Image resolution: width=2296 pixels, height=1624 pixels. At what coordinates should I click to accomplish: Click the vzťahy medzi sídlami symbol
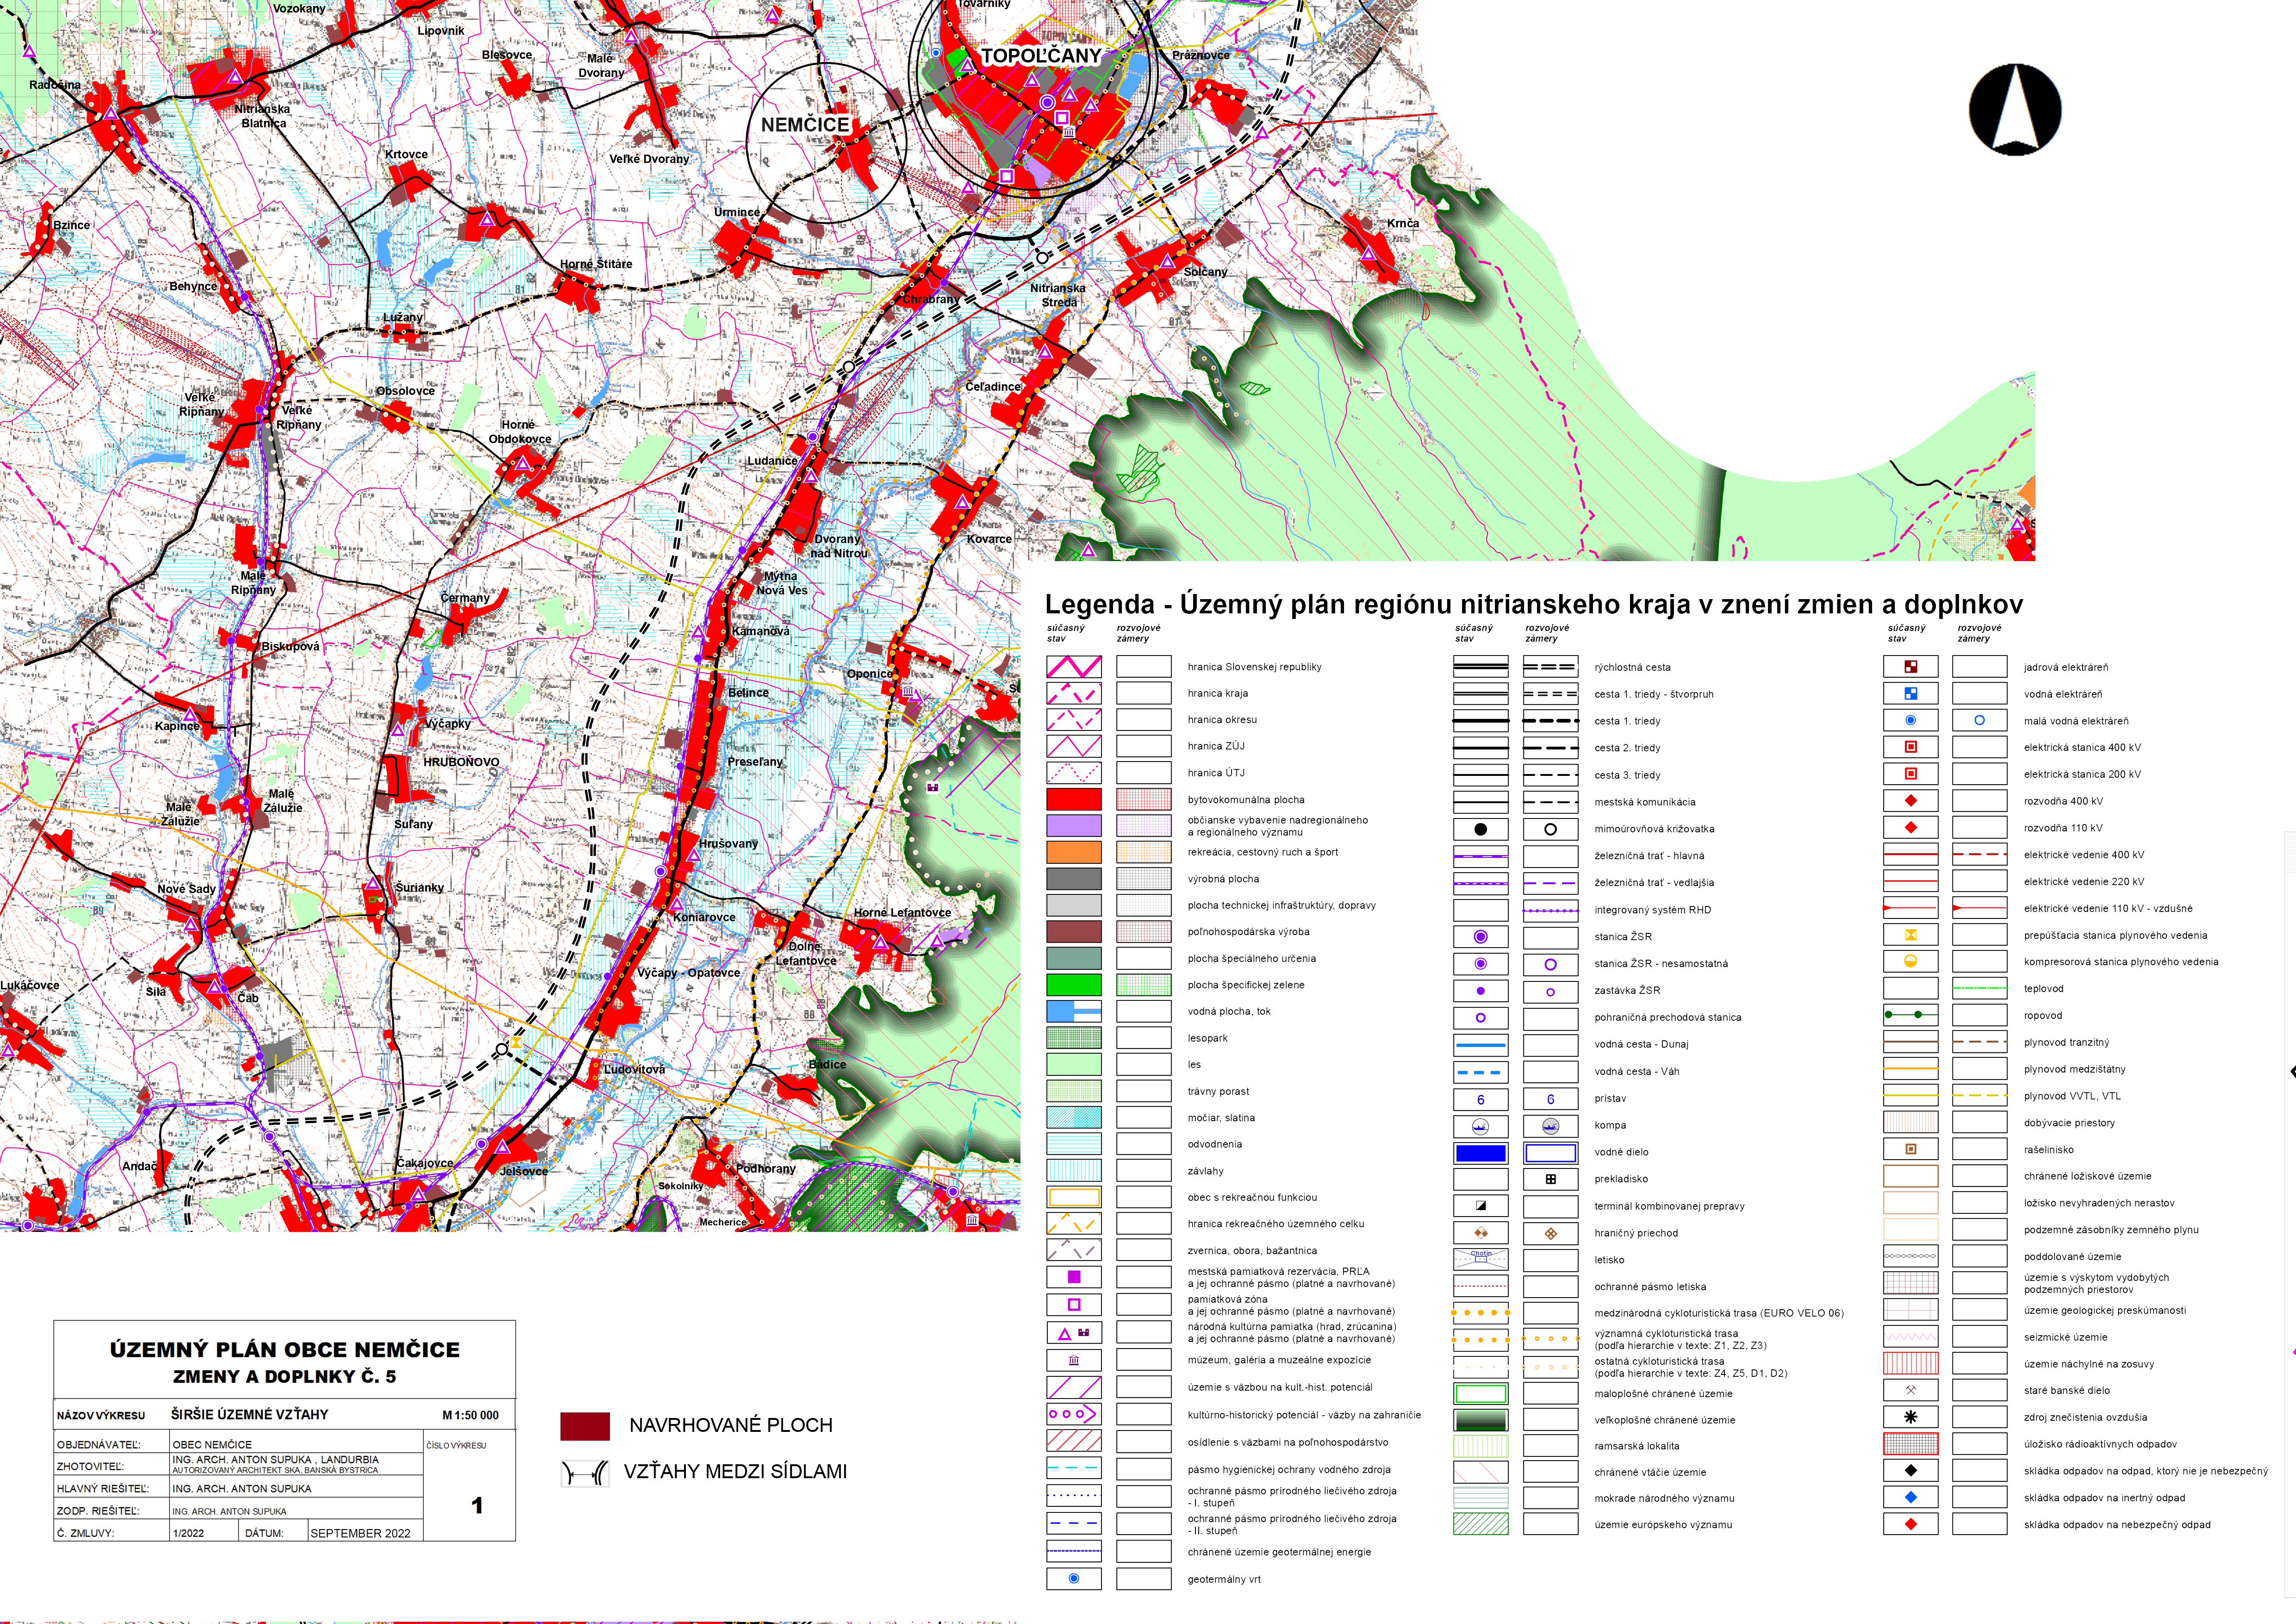pos(585,1473)
